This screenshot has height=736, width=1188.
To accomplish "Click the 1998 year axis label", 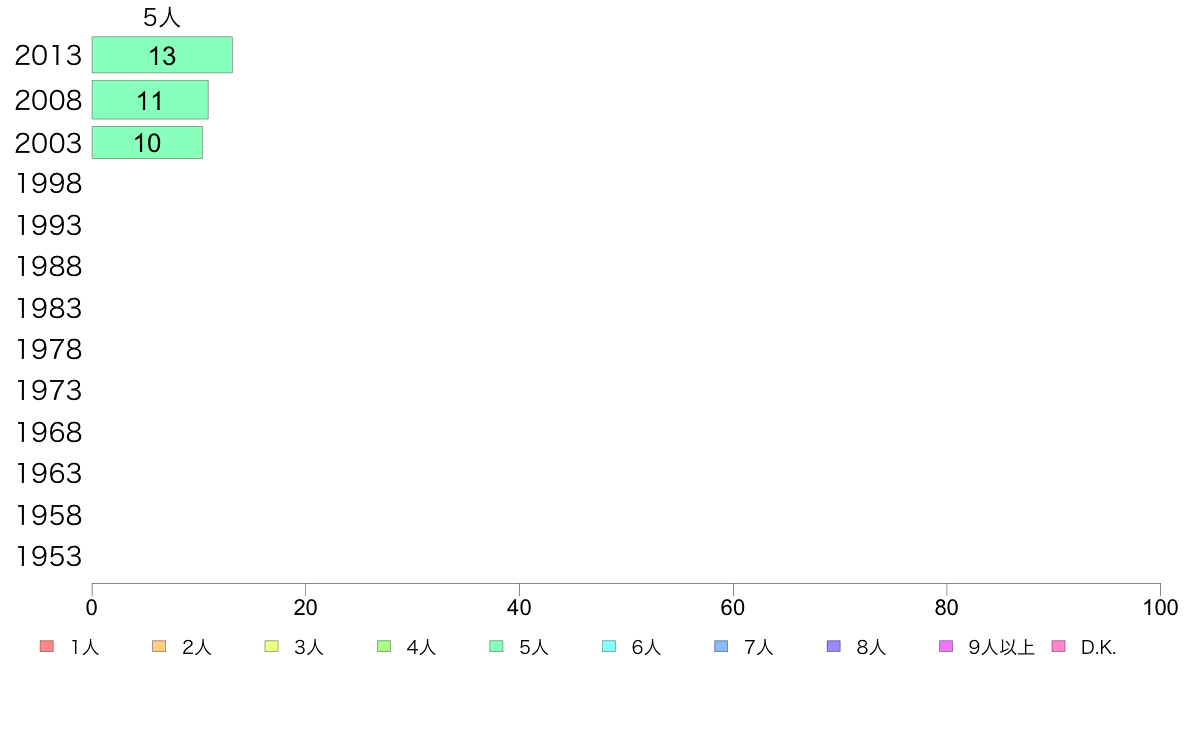I will (x=48, y=183).
